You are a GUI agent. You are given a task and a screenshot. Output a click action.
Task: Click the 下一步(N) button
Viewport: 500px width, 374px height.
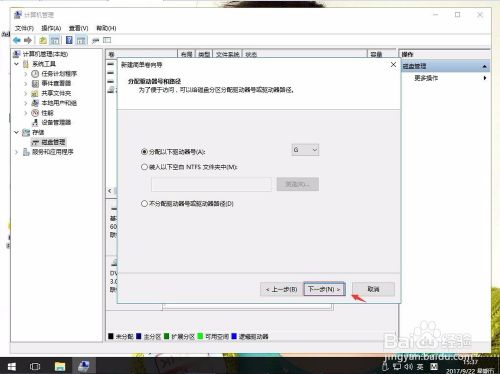(x=324, y=289)
